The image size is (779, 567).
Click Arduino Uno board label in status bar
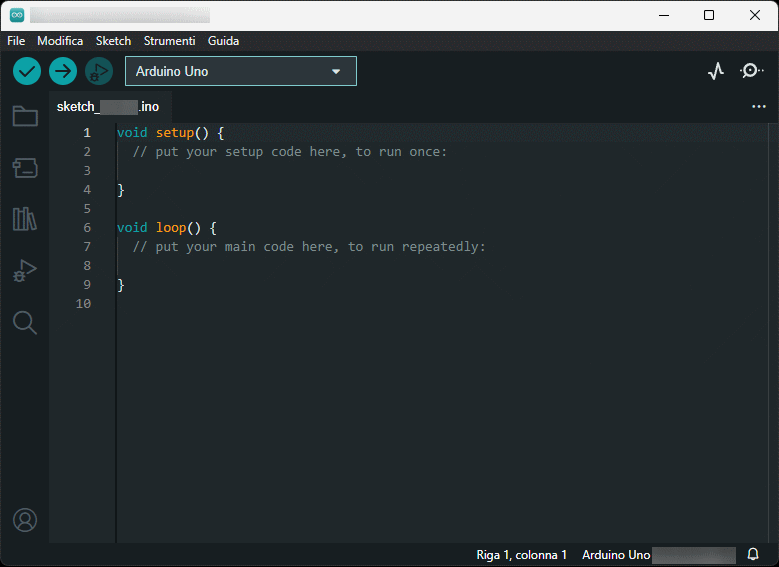(x=616, y=555)
